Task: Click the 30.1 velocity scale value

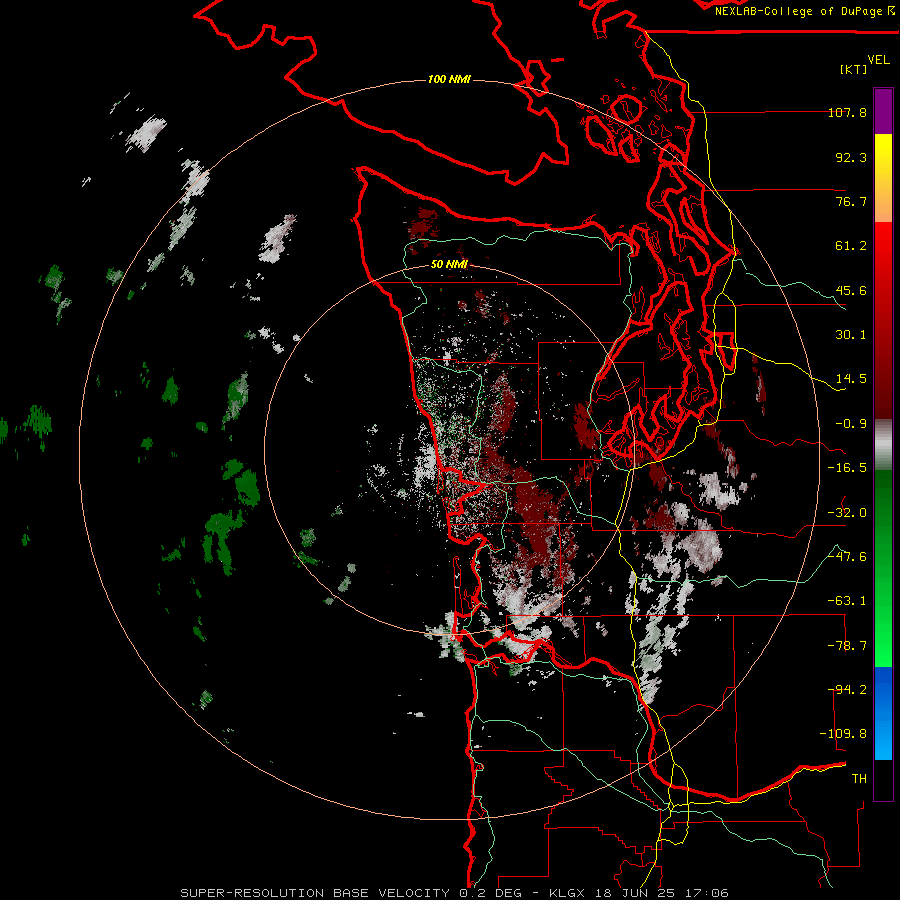Action: (x=851, y=335)
